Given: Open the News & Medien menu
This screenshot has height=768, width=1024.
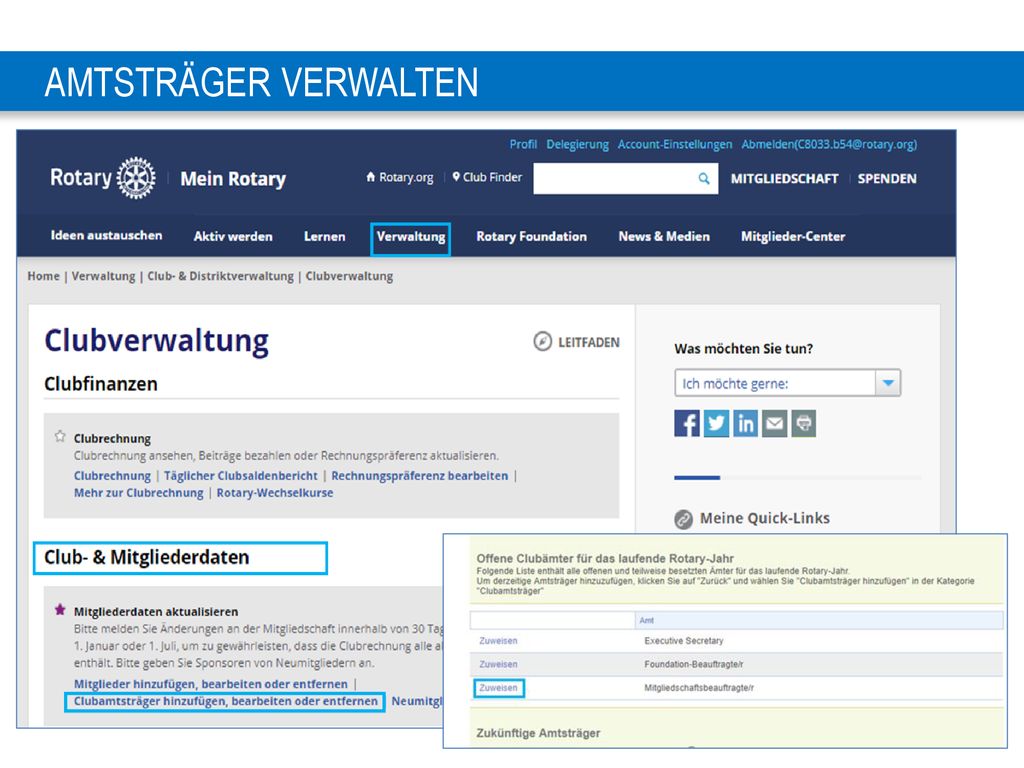Looking at the screenshot, I should pyautogui.click(x=664, y=236).
